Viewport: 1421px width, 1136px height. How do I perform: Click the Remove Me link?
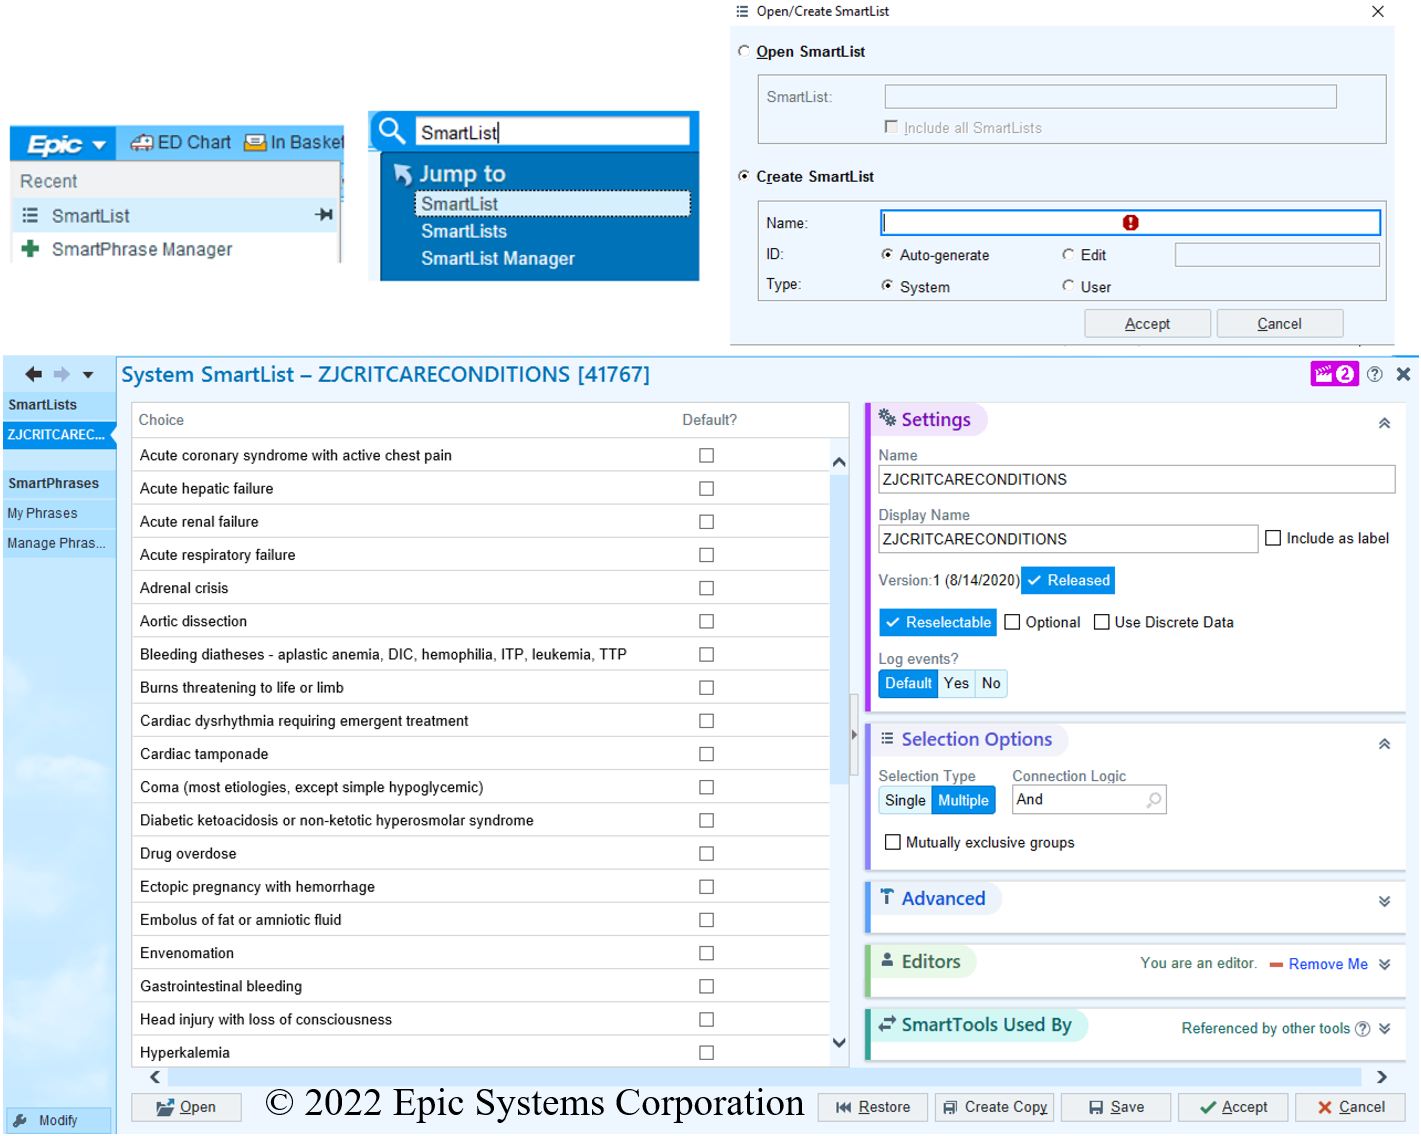point(1327,964)
